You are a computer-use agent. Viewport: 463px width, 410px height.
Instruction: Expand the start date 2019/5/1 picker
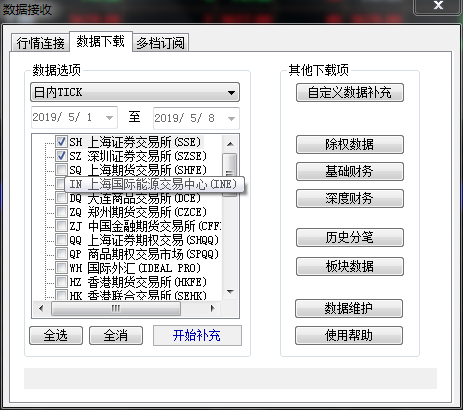pyautogui.click(x=109, y=117)
